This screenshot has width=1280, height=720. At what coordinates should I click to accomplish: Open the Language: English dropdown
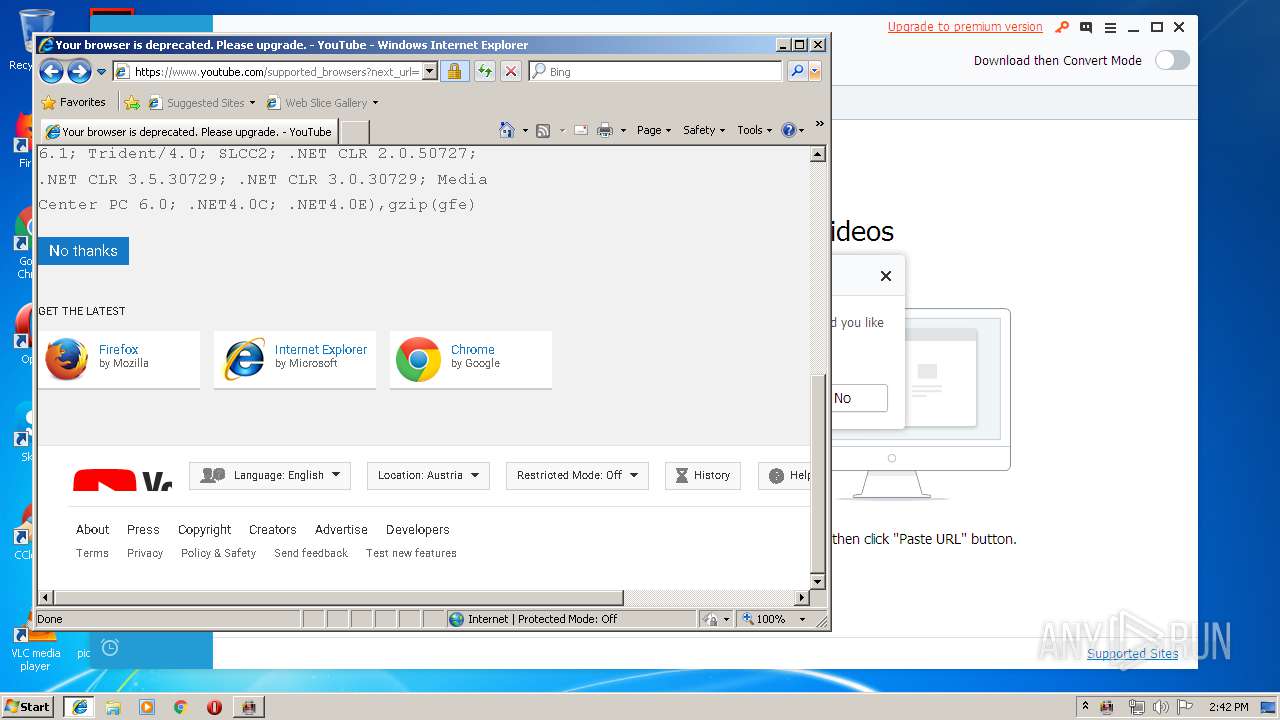pyautogui.click(x=270, y=475)
